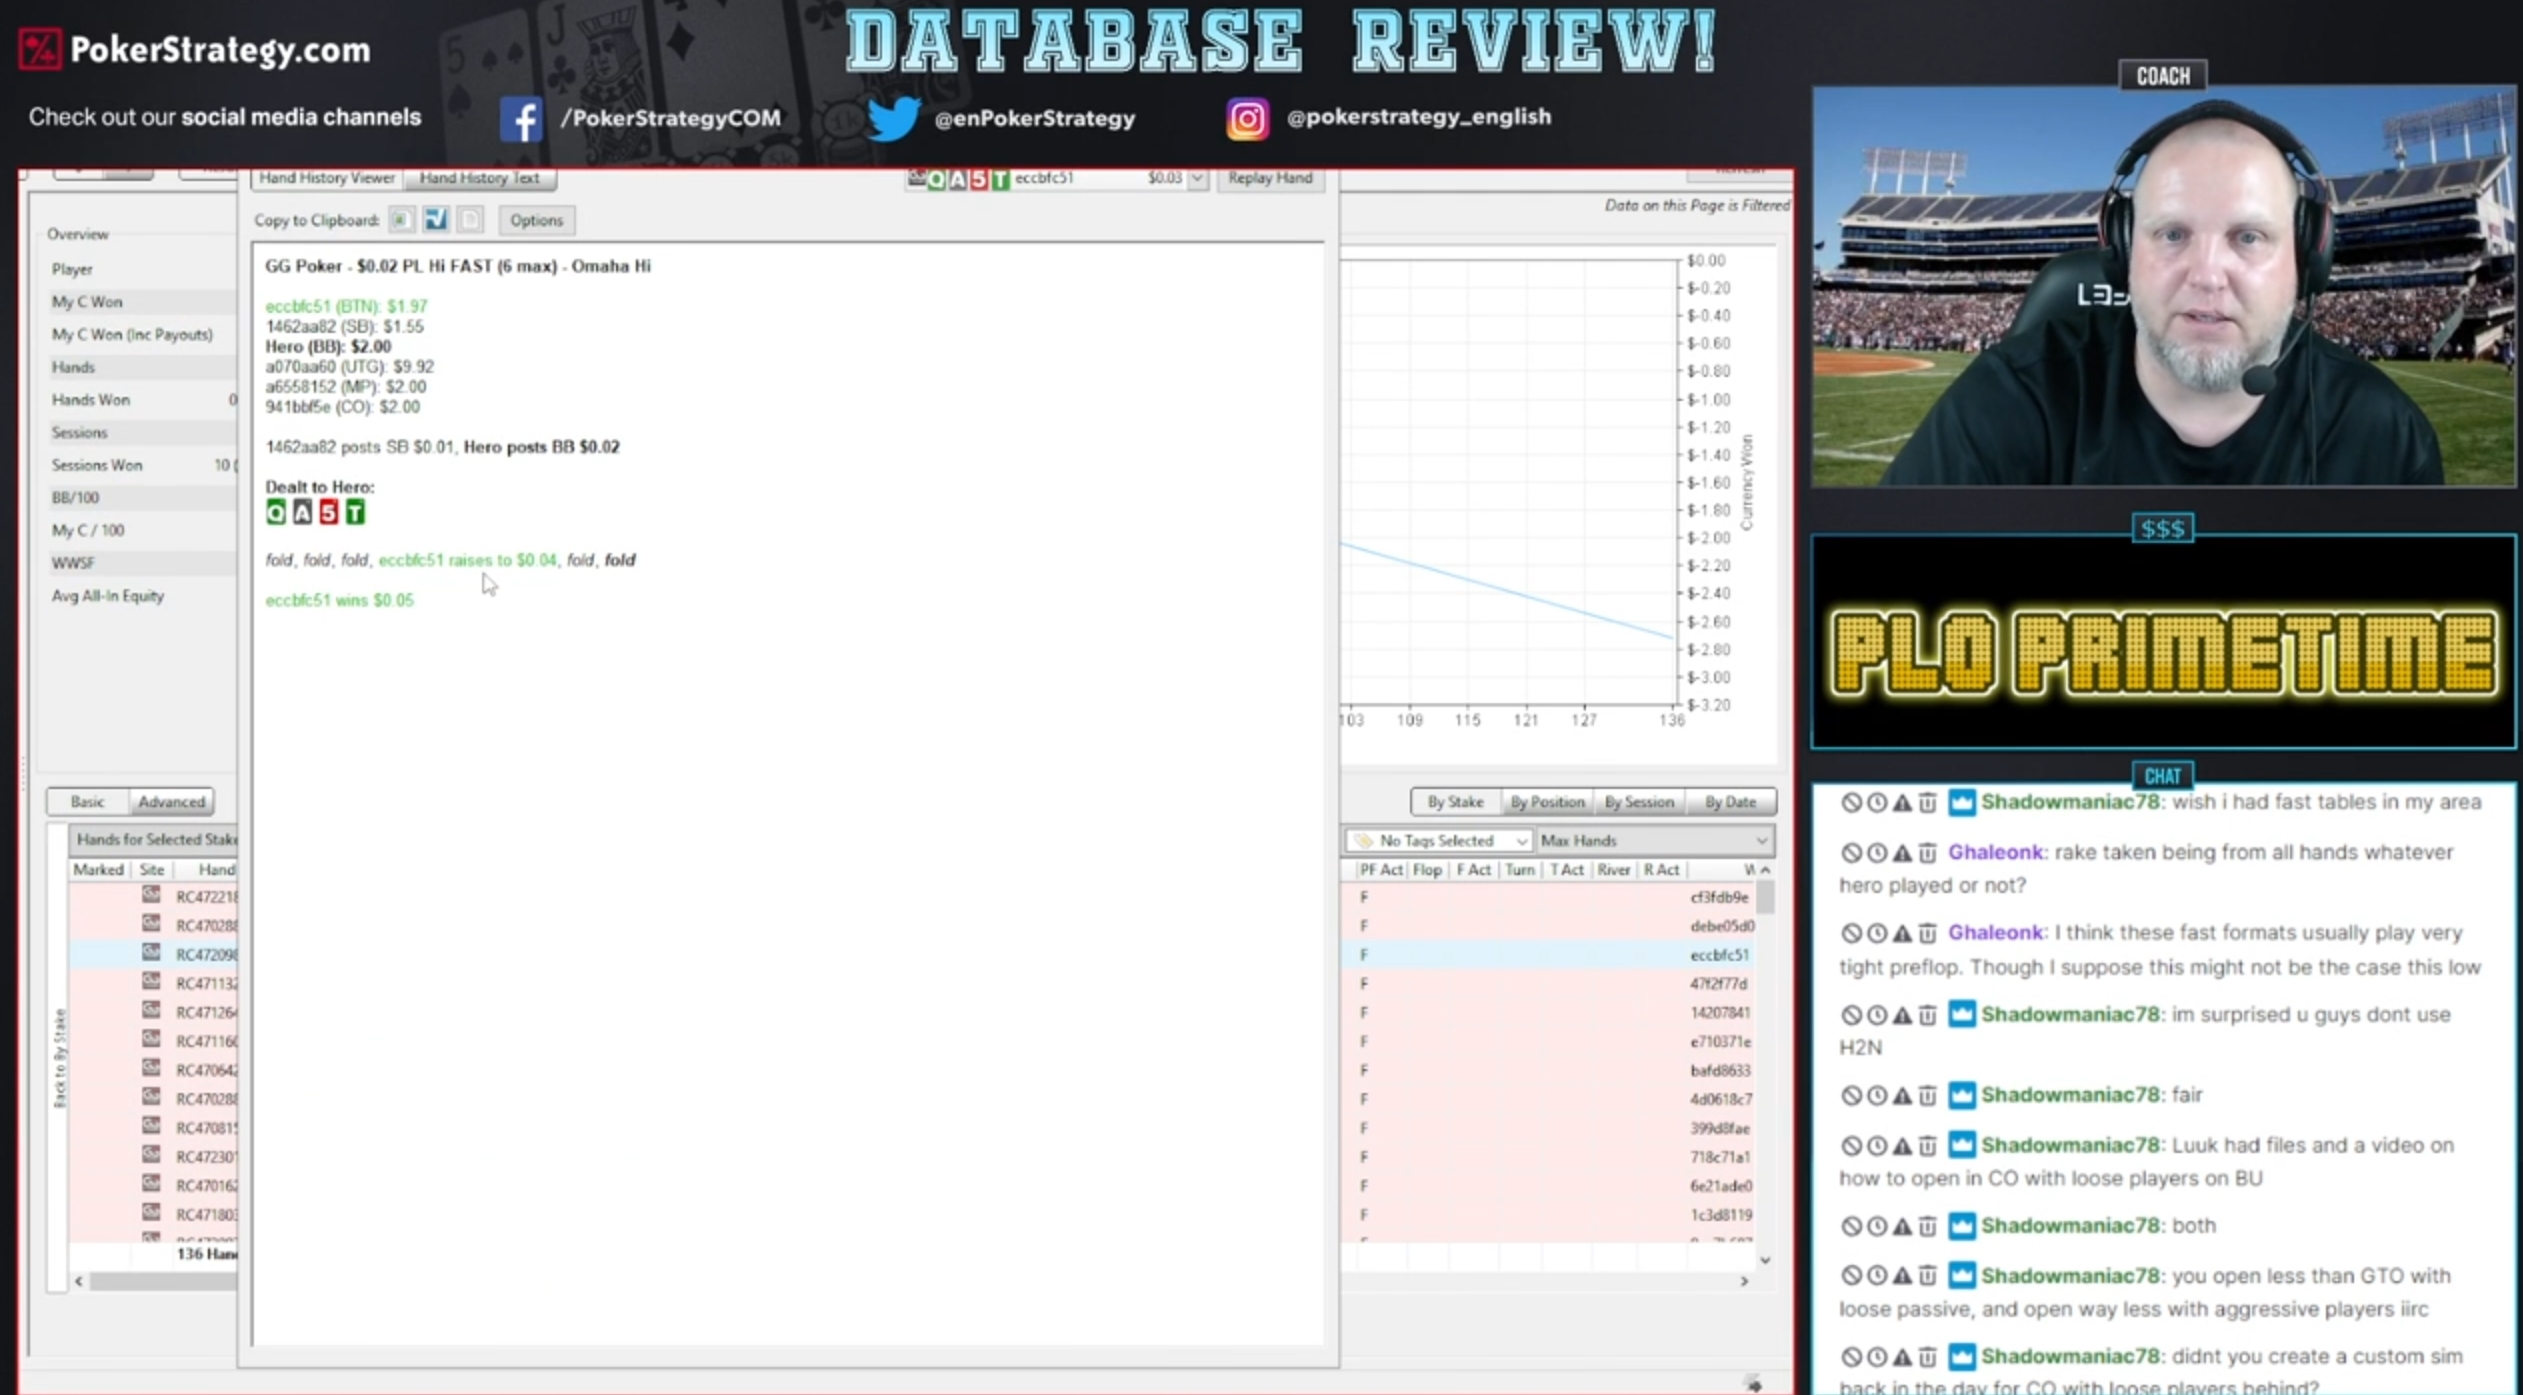Click the red 5 card in Dealt to Hero

(x=328, y=513)
